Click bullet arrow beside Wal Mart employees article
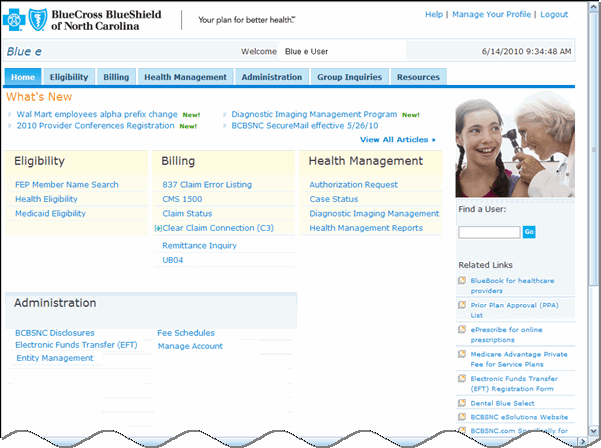This screenshot has width=601, height=448. (10, 115)
